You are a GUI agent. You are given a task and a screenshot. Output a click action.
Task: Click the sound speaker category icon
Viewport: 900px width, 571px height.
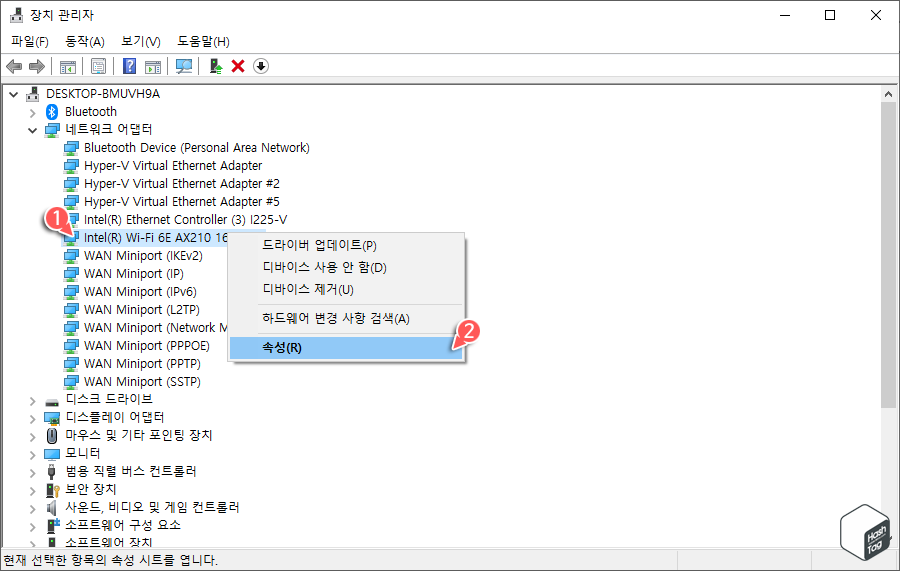click(x=52, y=508)
